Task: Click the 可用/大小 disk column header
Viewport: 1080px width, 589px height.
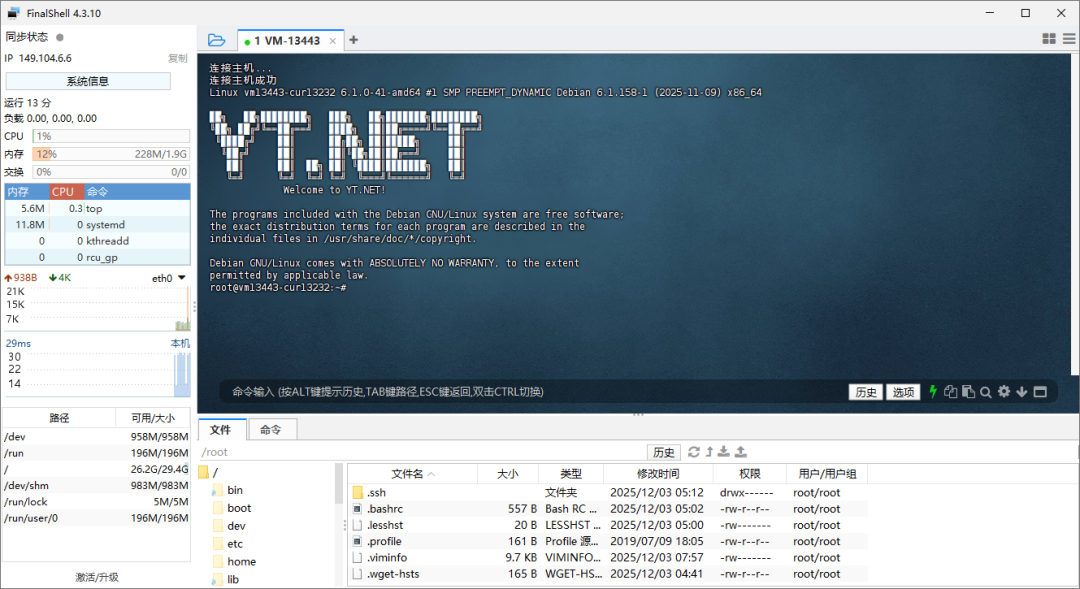Action: point(153,418)
